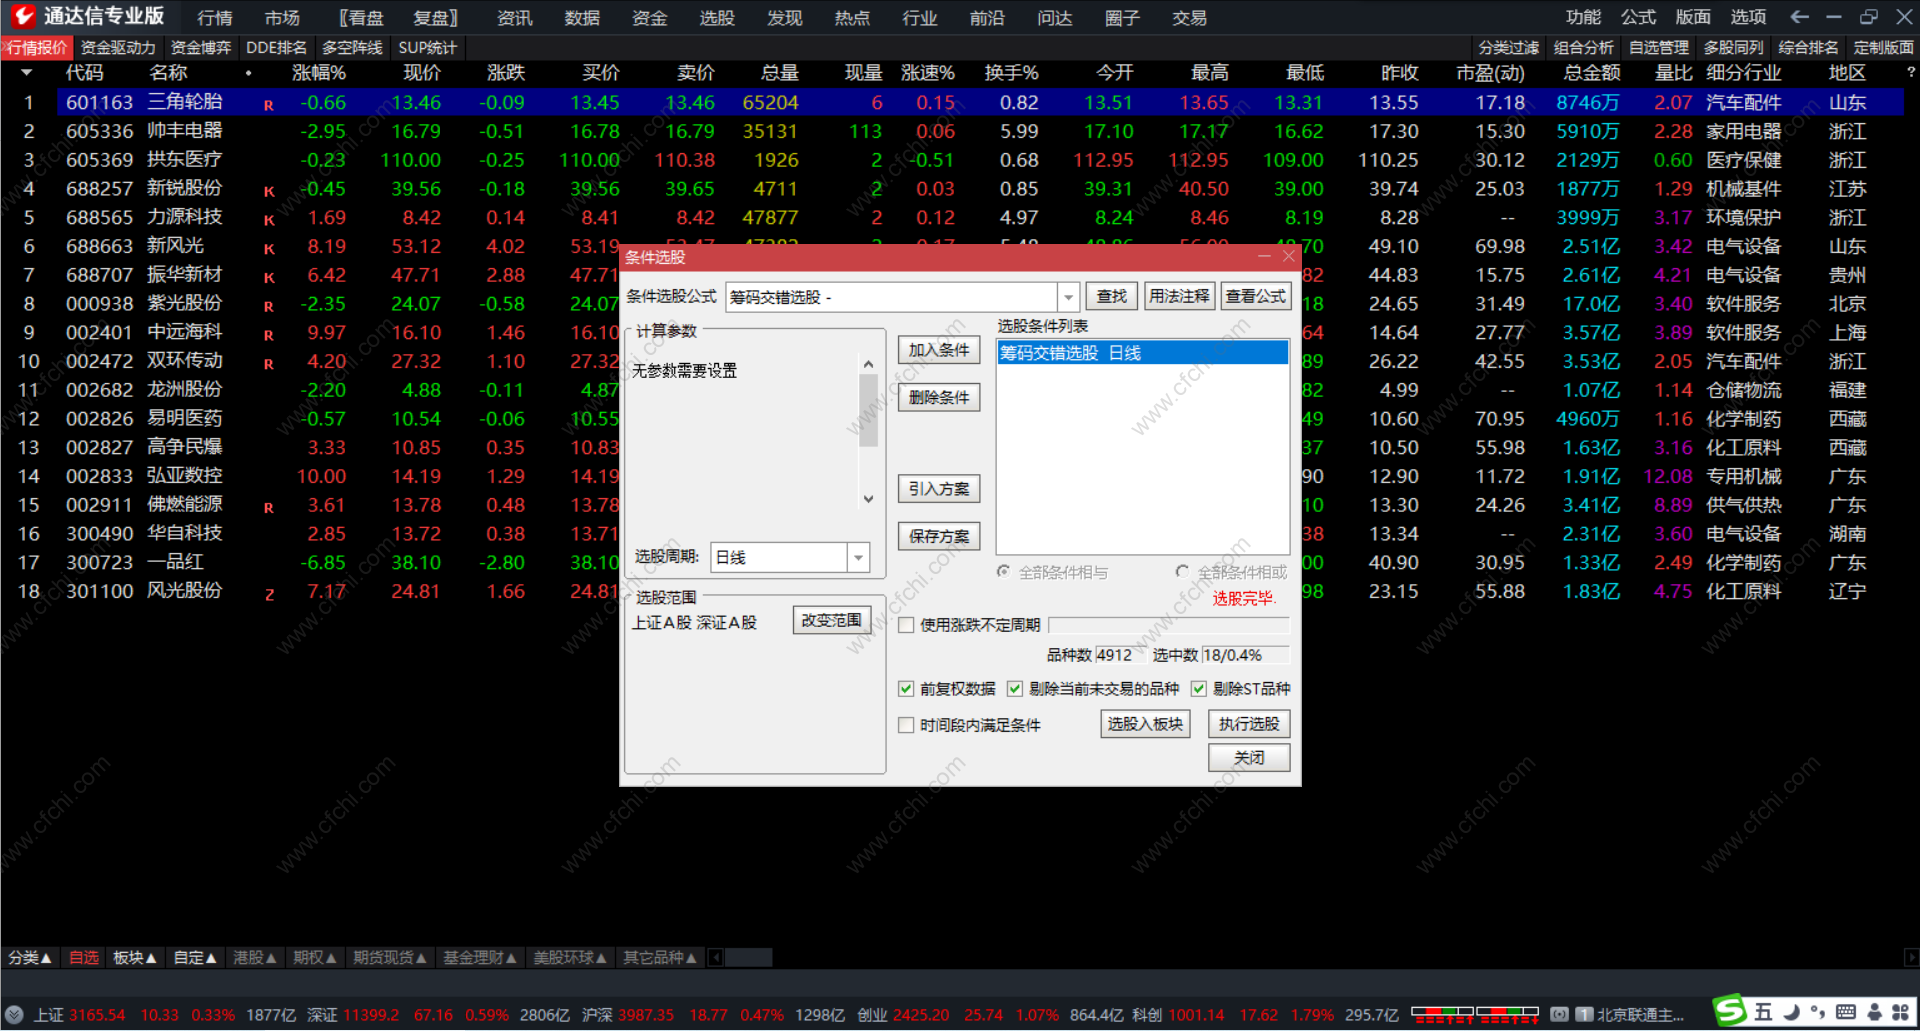Image resolution: width=1920 pixels, height=1031 pixels.
Task: Select the 全部条件相或 radio option
Action: point(1182,570)
